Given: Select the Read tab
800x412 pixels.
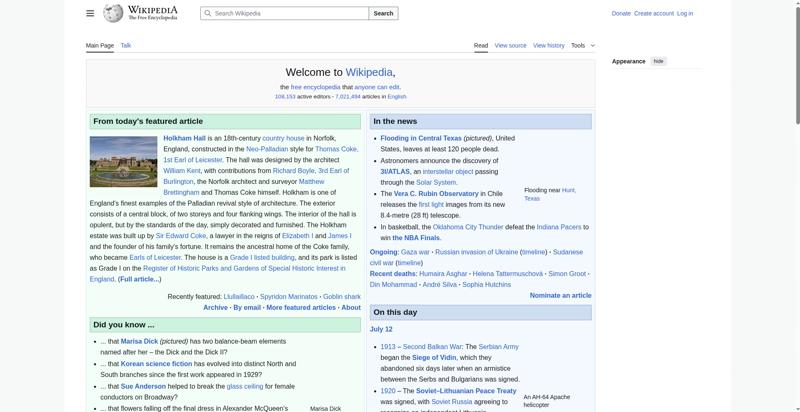Looking at the screenshot, I should click(481, 45).
